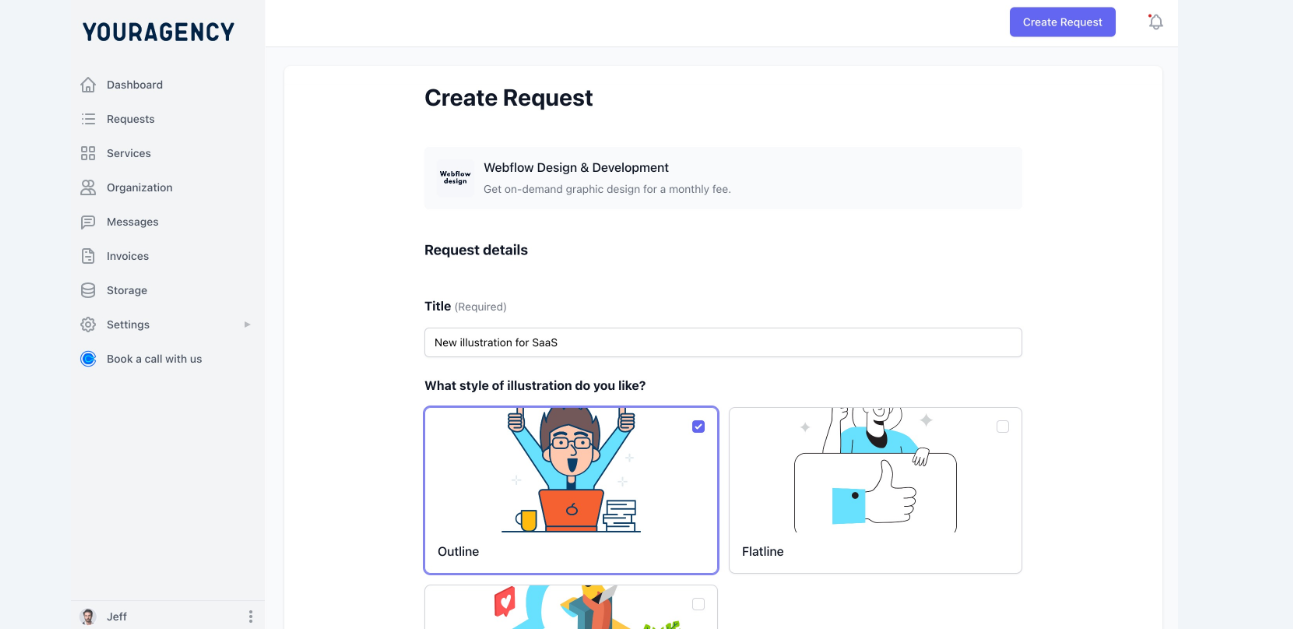1293x634 pixels.
Task: Open Services in the sidebar
Action: (x=128, y=153)
